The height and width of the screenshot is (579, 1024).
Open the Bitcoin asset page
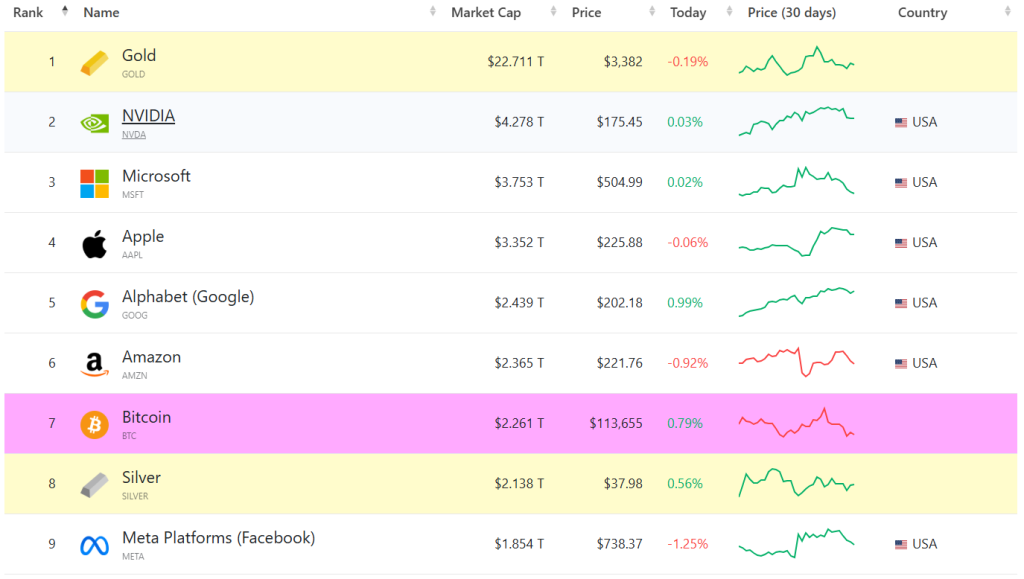[146, 418]
